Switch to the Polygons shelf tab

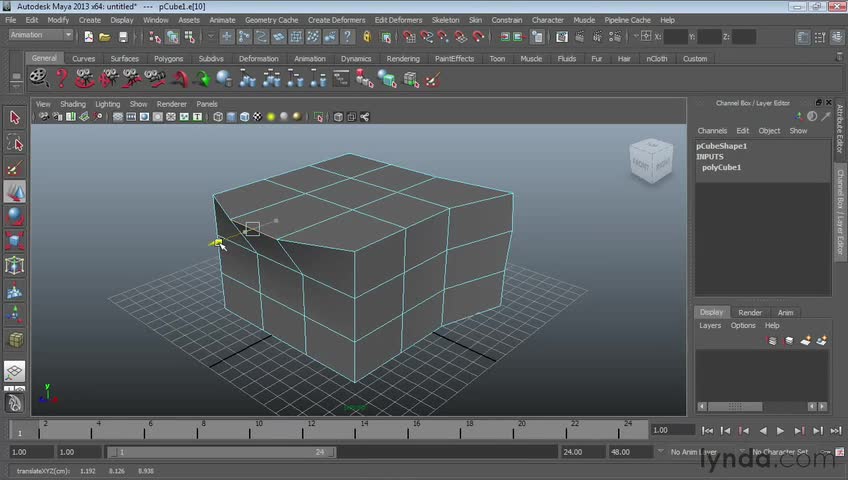168,59
